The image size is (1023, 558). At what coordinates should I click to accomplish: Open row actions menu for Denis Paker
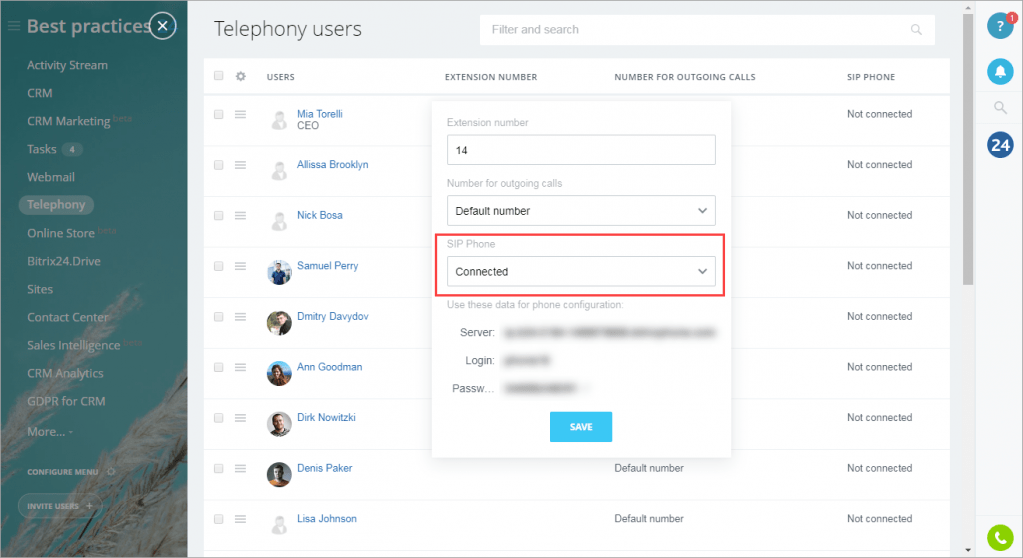(240, 469)
